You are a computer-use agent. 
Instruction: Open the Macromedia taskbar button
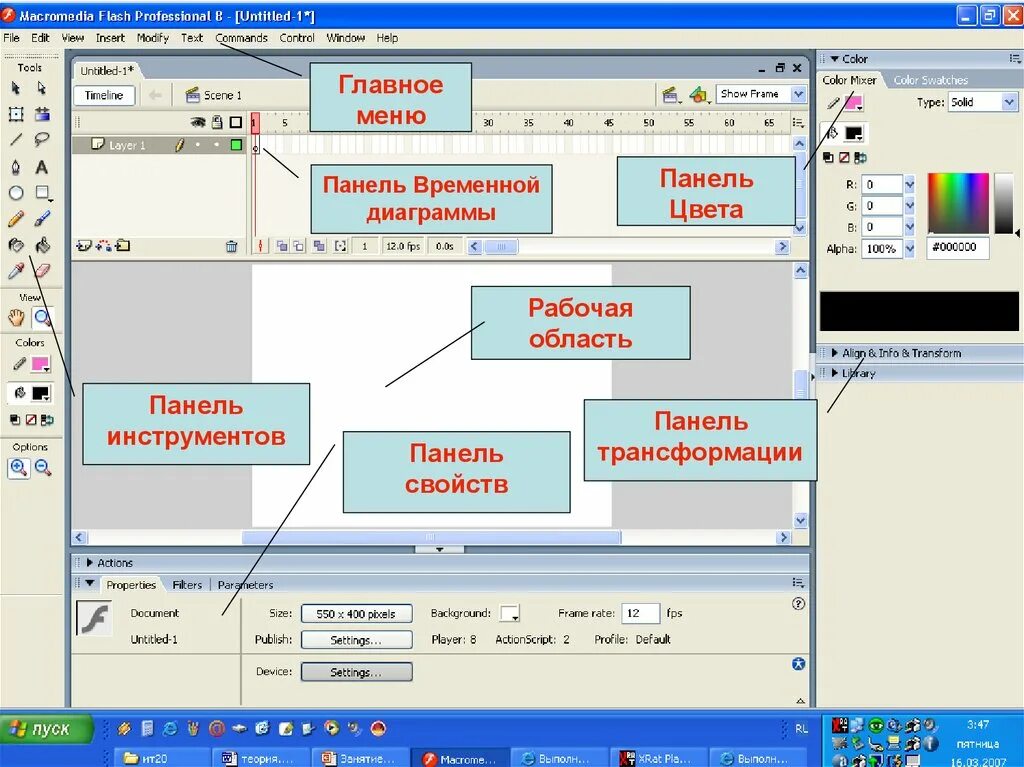click(460, 759)
